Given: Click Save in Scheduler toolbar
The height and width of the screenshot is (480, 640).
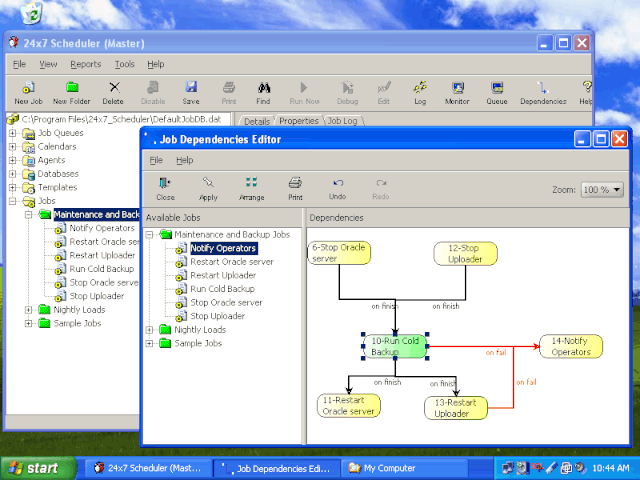Looking at the screenshot, I should (x=191, y=93).
